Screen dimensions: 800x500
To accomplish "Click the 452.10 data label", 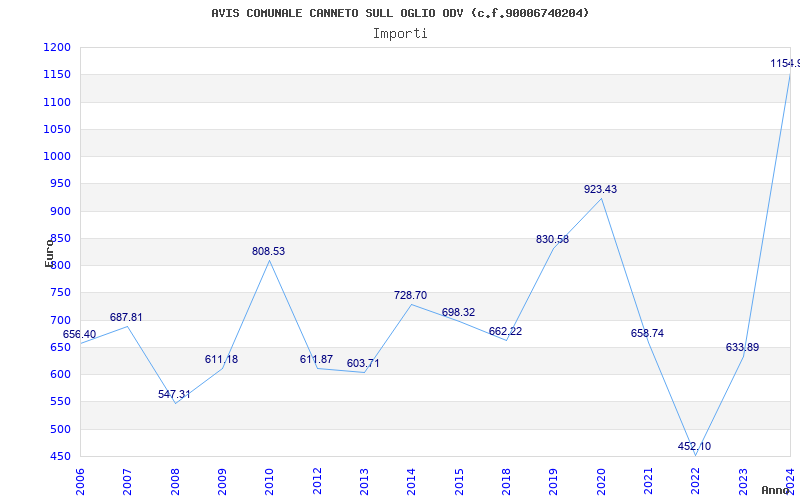I will (694, 446).
